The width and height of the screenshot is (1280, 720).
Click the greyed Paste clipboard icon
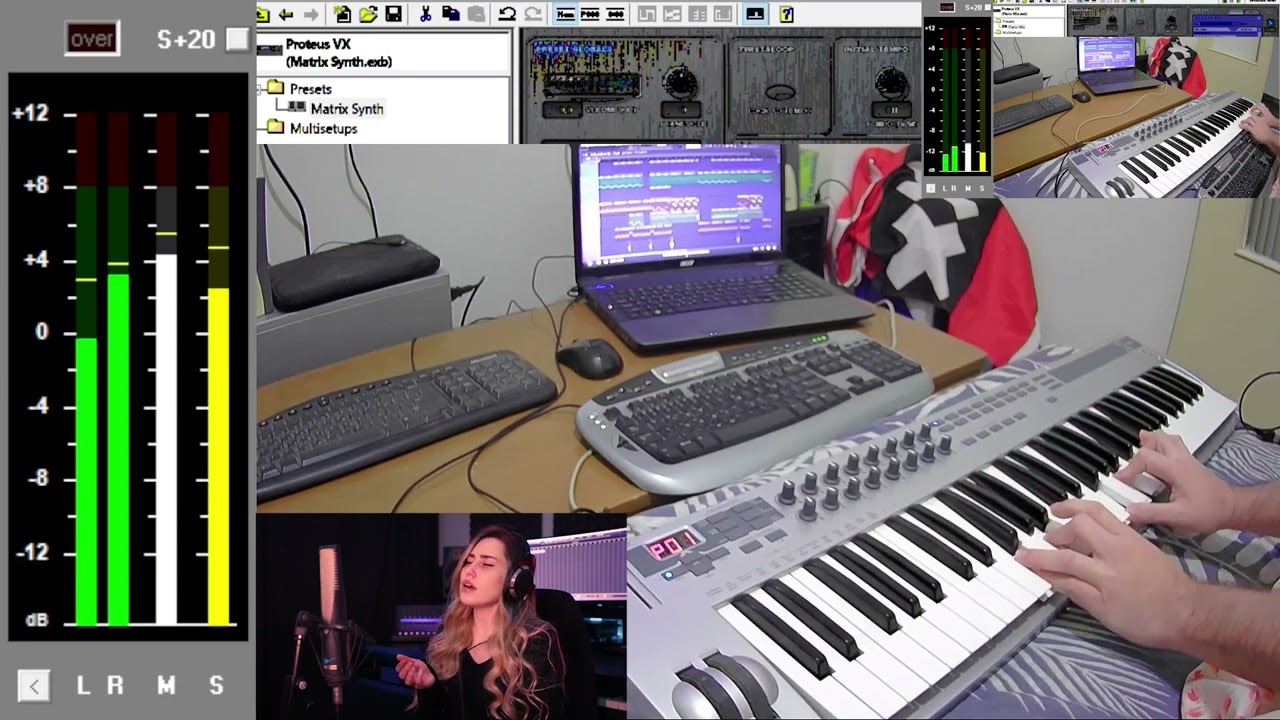(x=476, y=14)
